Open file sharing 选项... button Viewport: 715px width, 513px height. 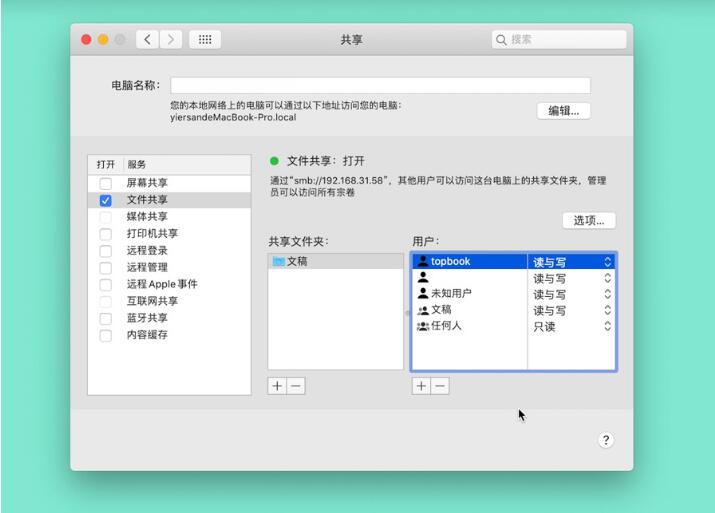(589, 221)
